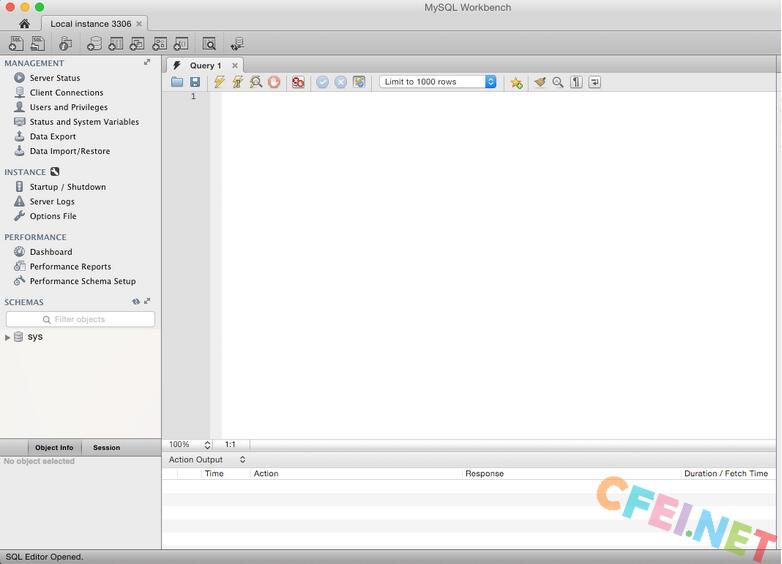The image size is (782, 564).
Task: Create a new schema icon
Action: (x=94, y=44)
